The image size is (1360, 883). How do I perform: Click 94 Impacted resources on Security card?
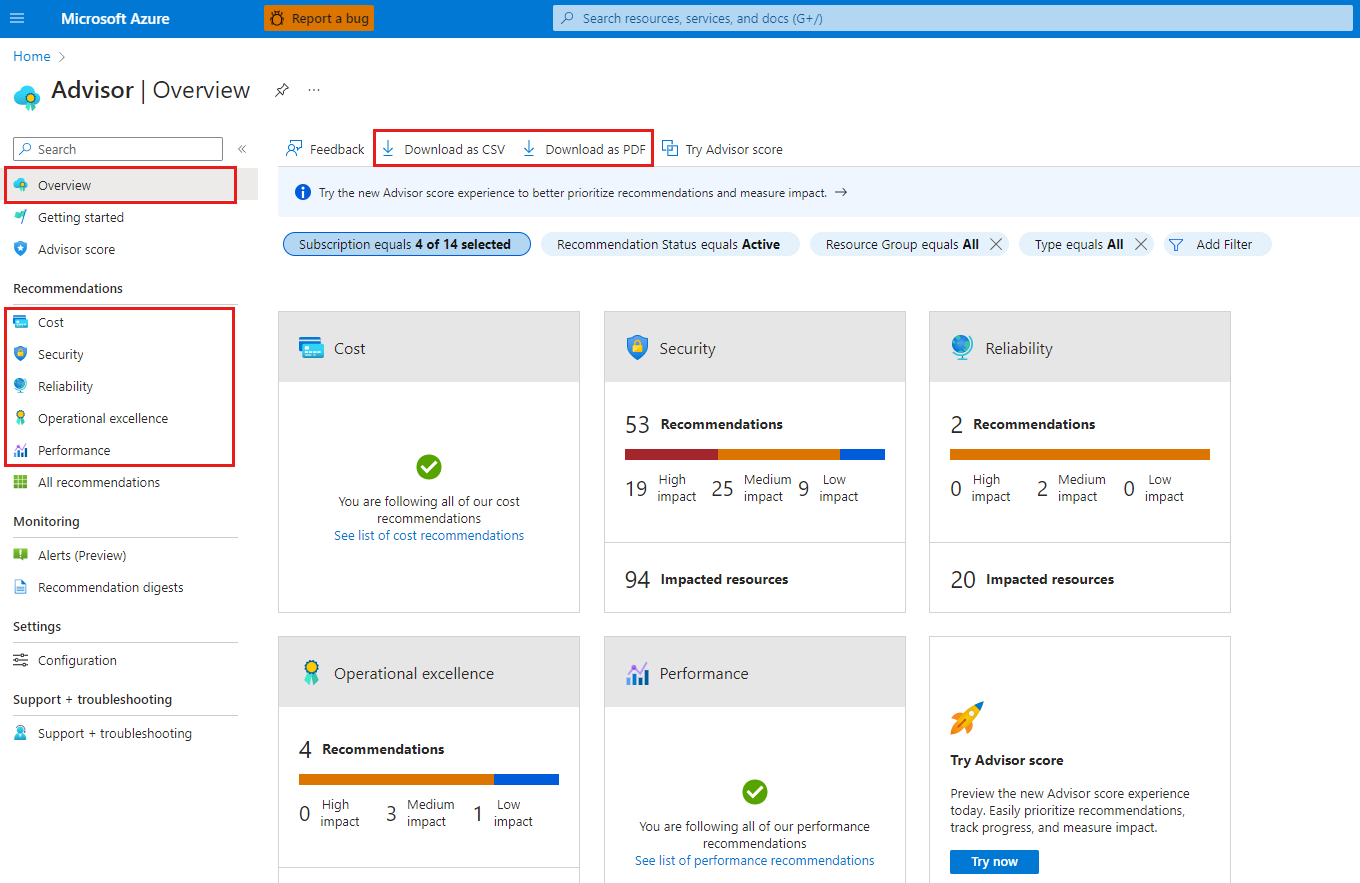[707, 579]
